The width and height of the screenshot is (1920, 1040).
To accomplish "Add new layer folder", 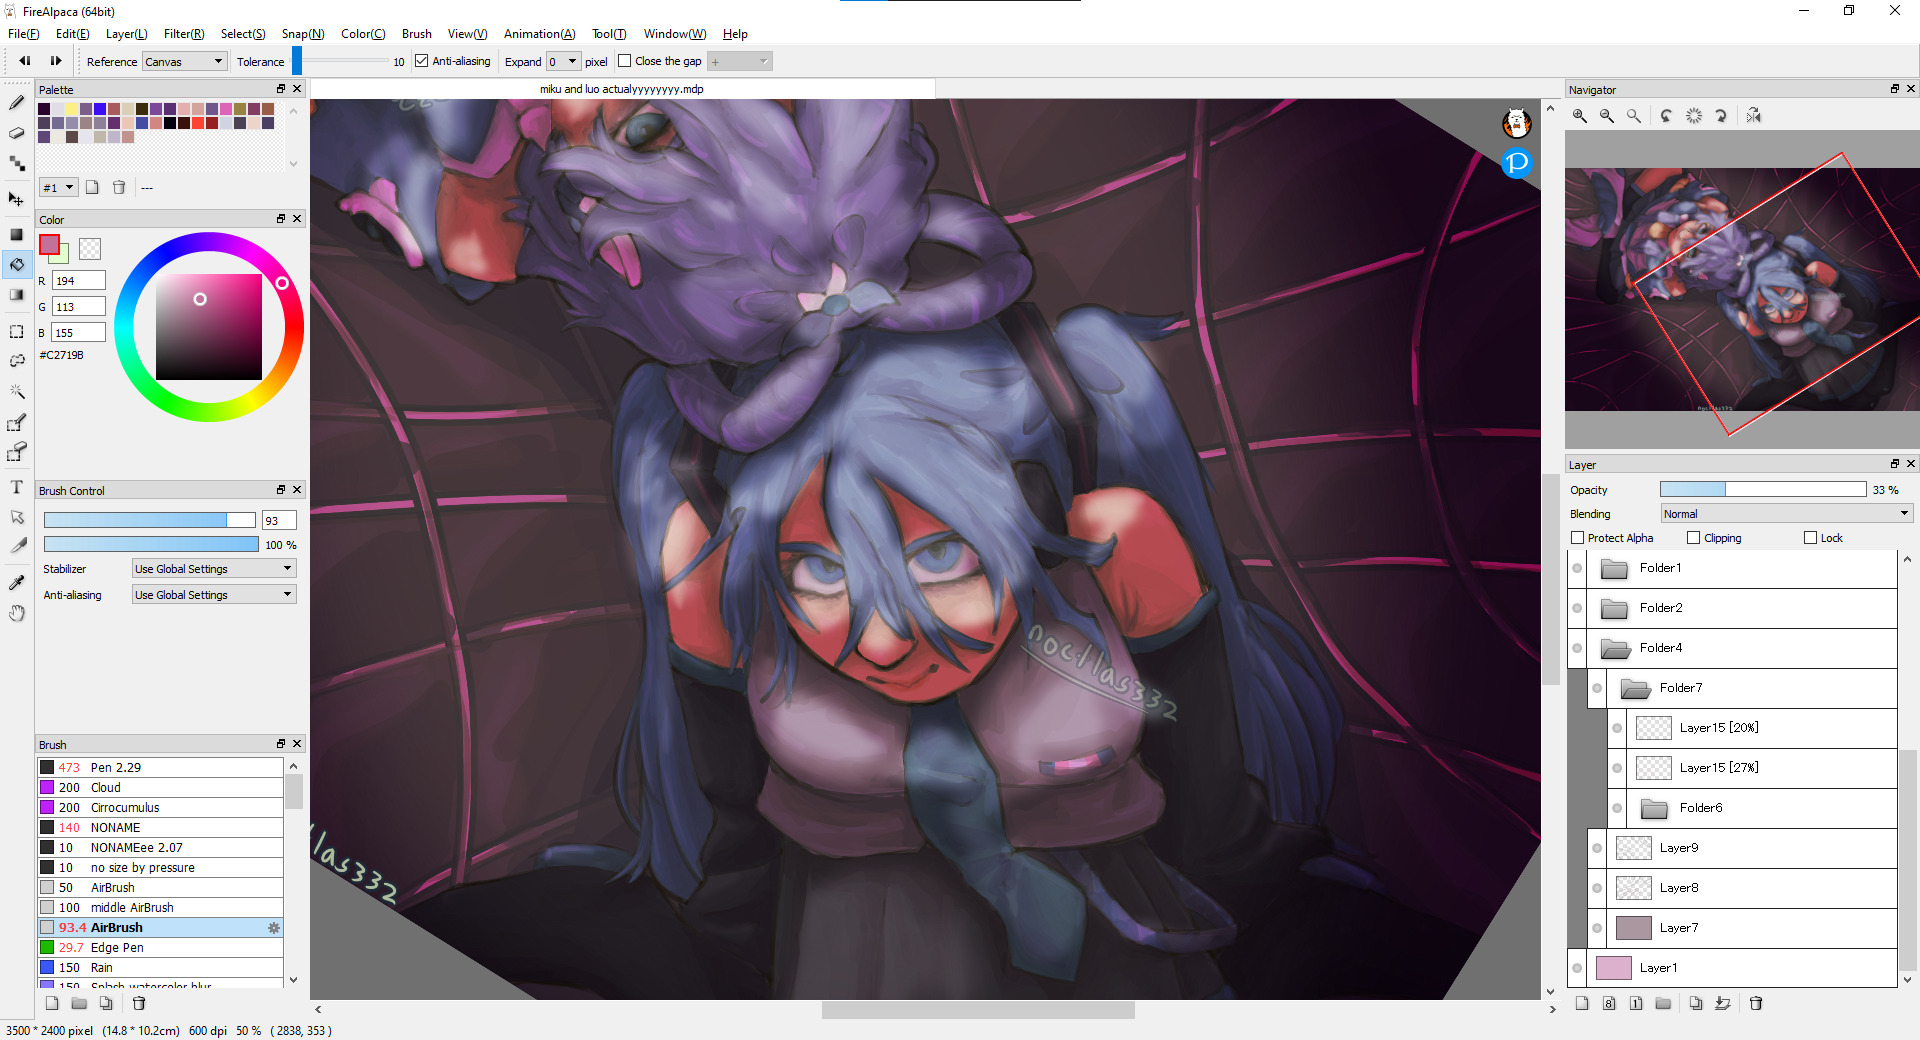I will click(x=1663, y=1003).
